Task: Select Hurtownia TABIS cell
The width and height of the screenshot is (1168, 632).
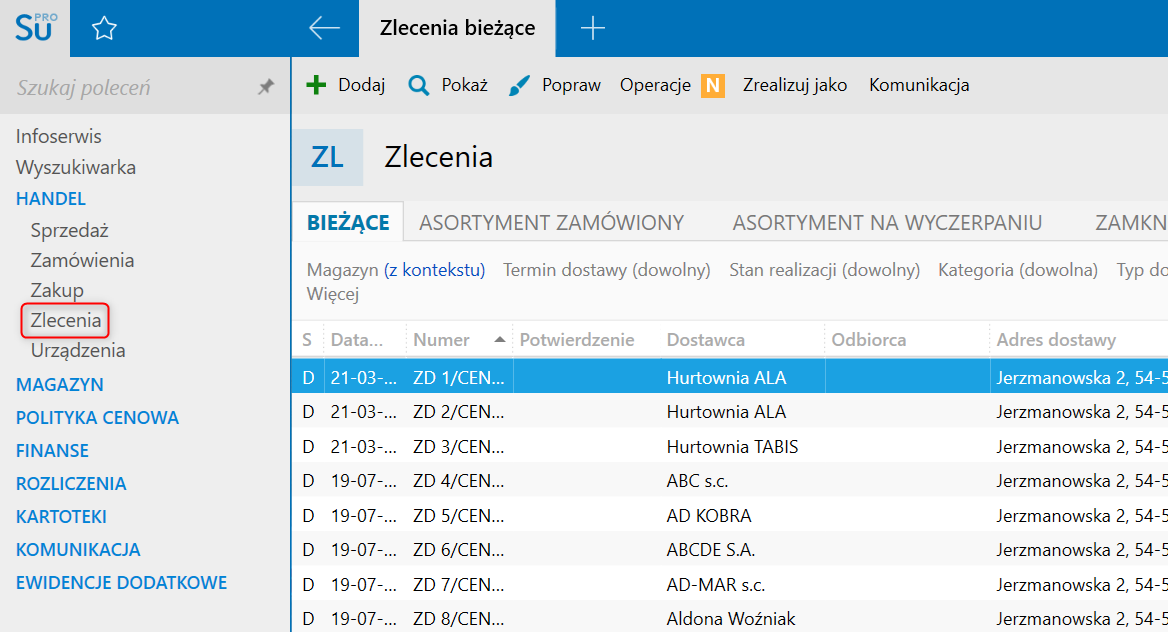Action: click(x=732, y=446)
